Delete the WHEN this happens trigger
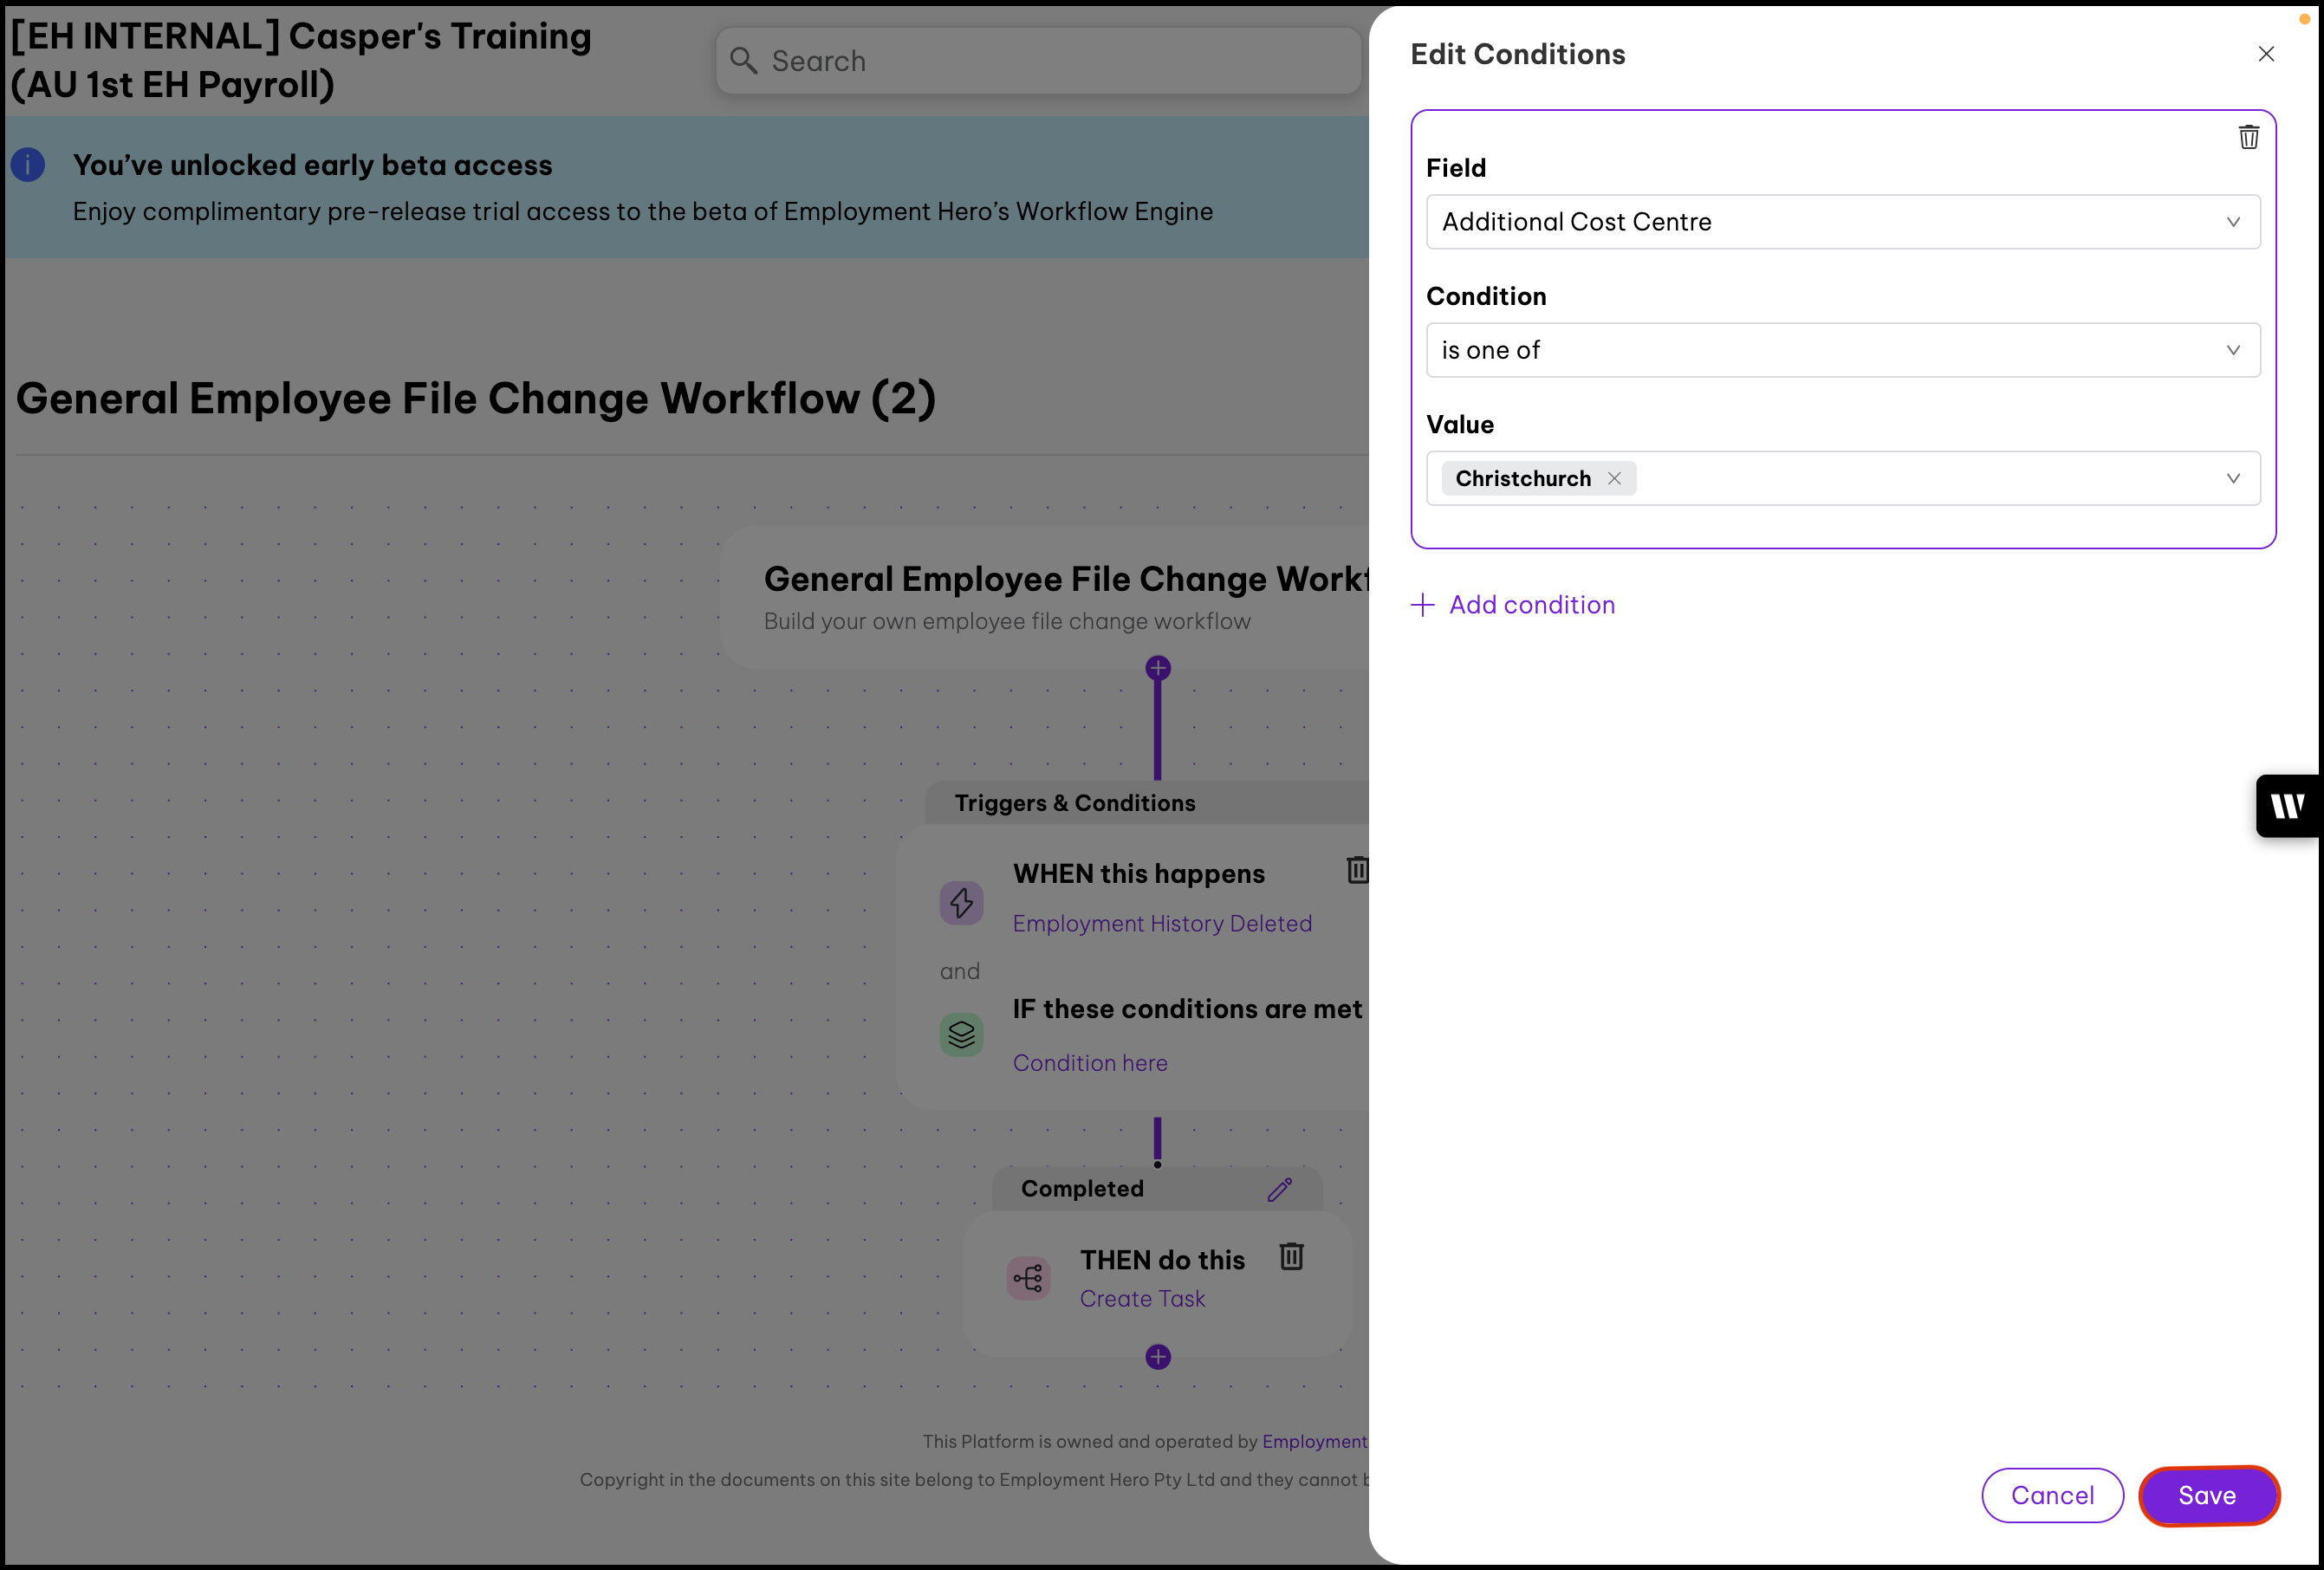 1357,869
